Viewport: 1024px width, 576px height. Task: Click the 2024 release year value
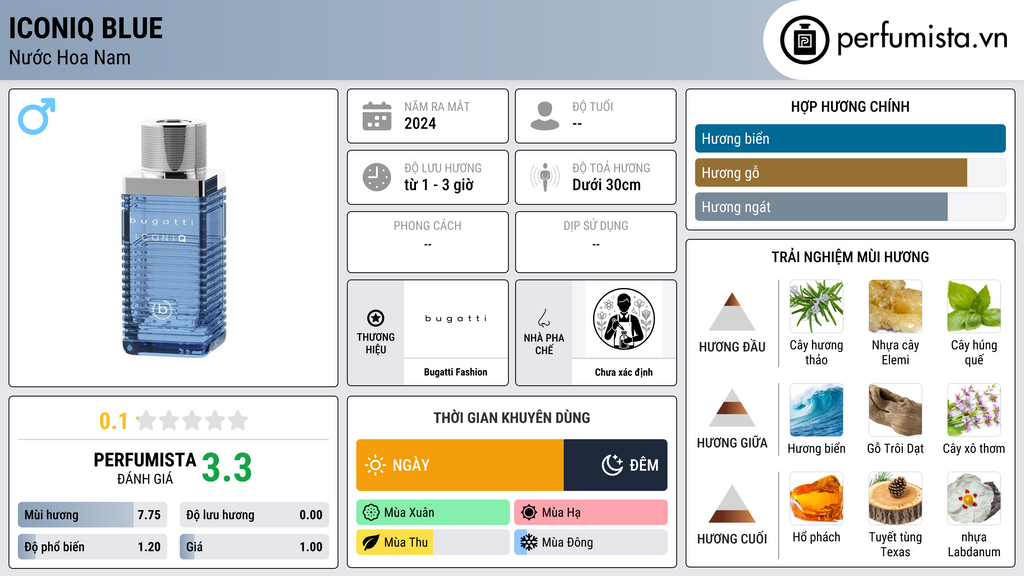(420, 123)
